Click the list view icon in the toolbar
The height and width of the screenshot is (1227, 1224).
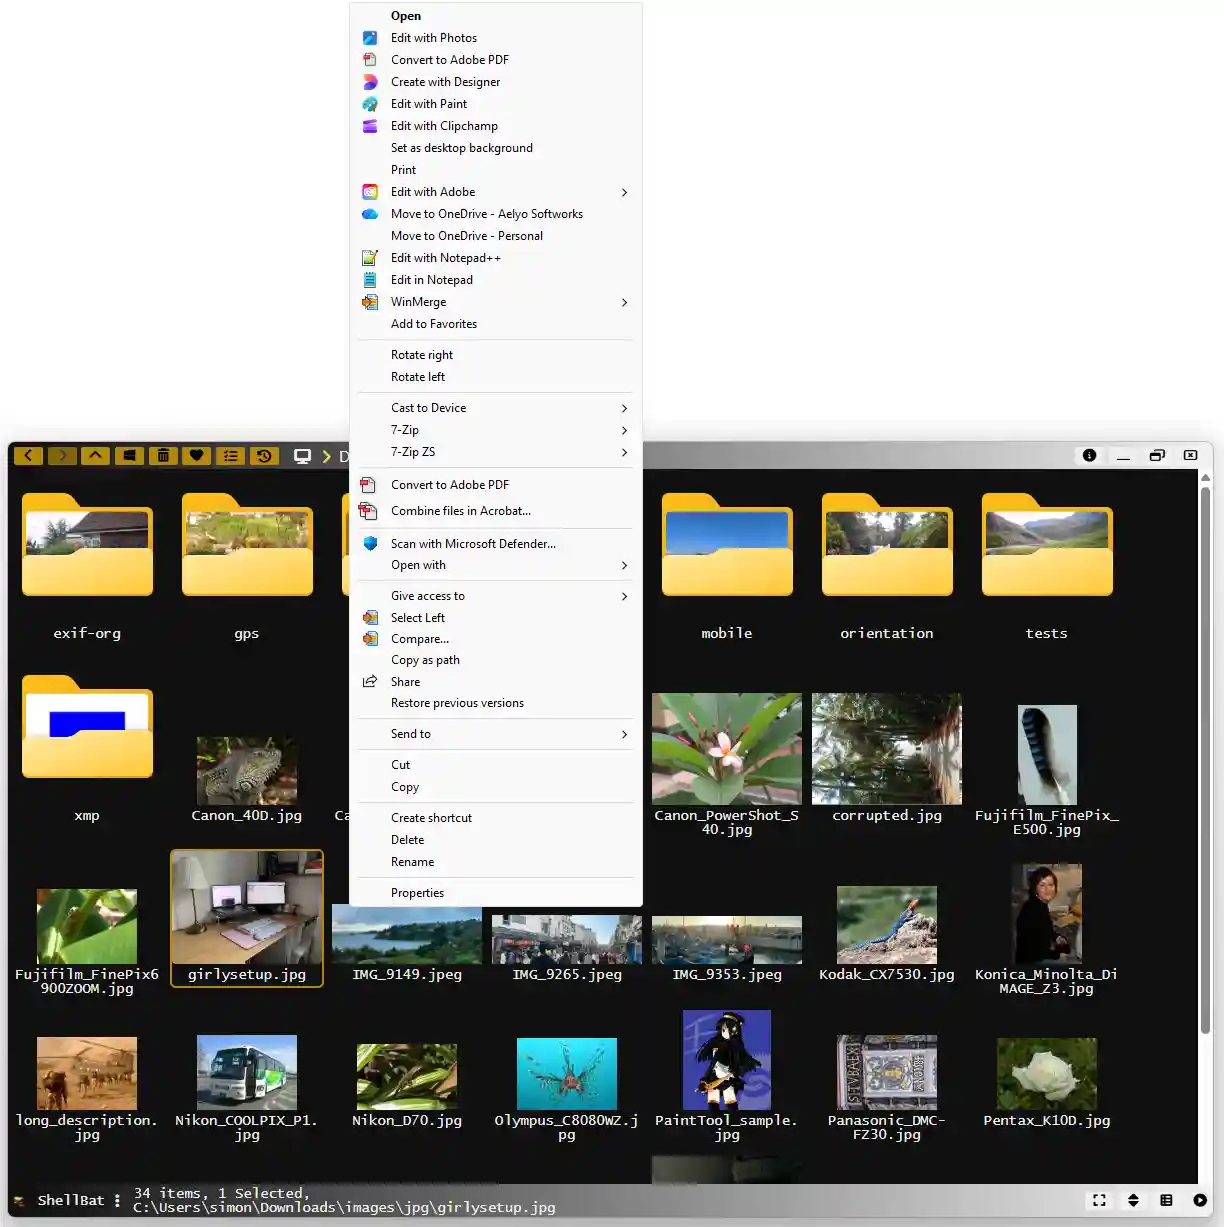click(x=230, y=455)
